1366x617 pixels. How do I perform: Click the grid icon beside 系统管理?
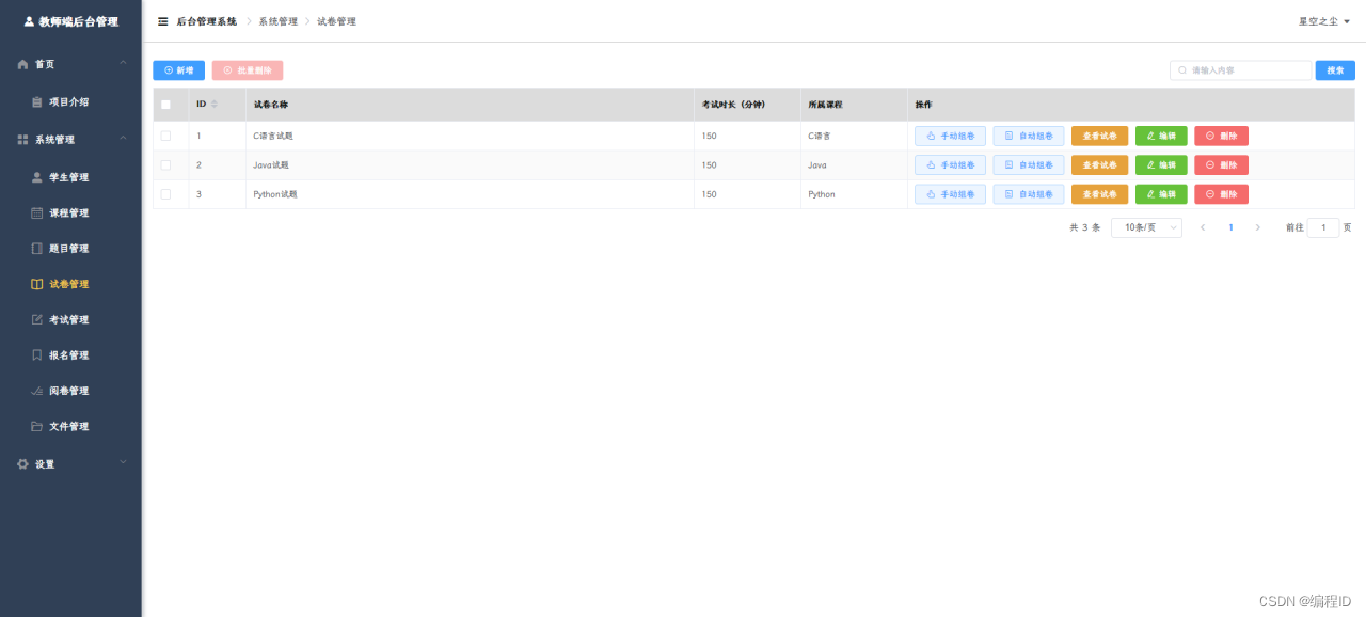point(23,140)
